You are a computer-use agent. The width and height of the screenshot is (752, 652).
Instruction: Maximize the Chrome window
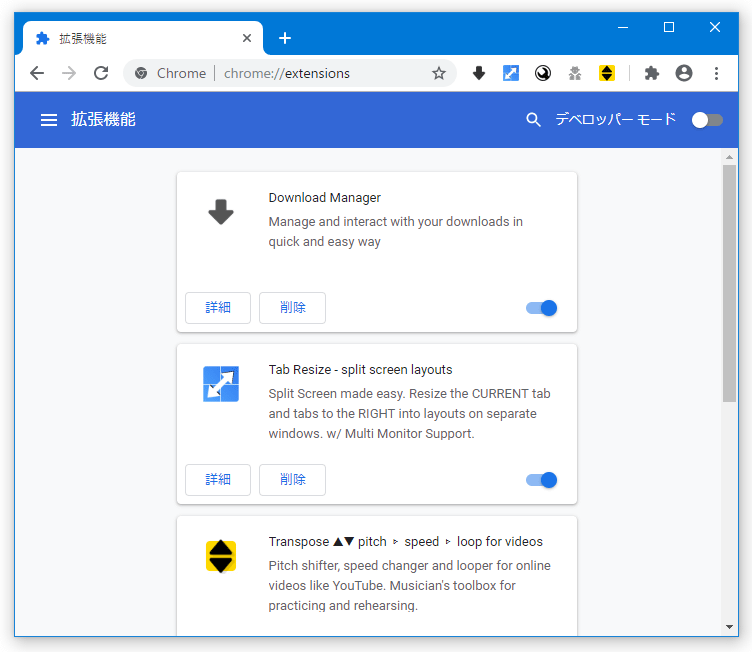click(669, 27)
